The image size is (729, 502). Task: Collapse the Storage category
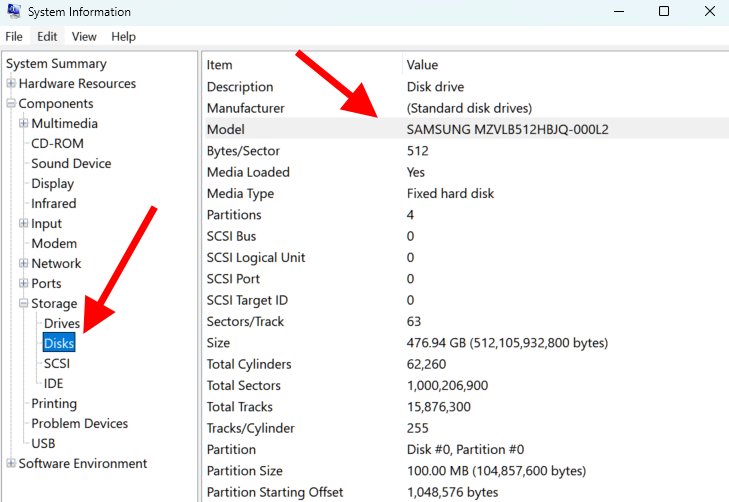24,304
